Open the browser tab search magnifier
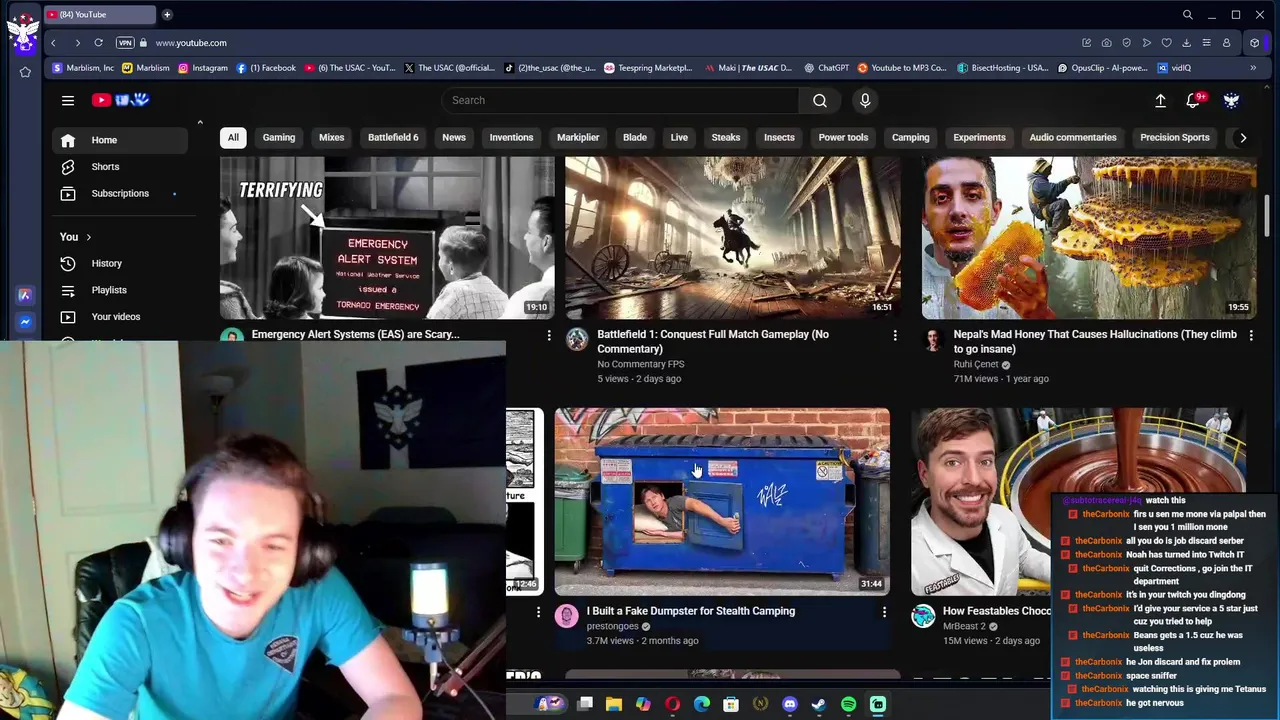 click(1187, 15)
